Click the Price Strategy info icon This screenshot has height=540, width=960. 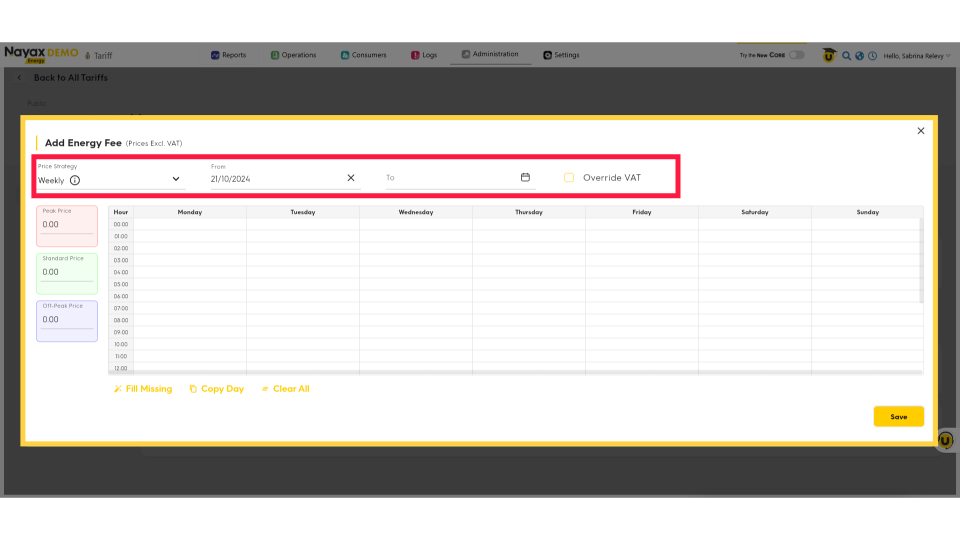coord(75,180)
